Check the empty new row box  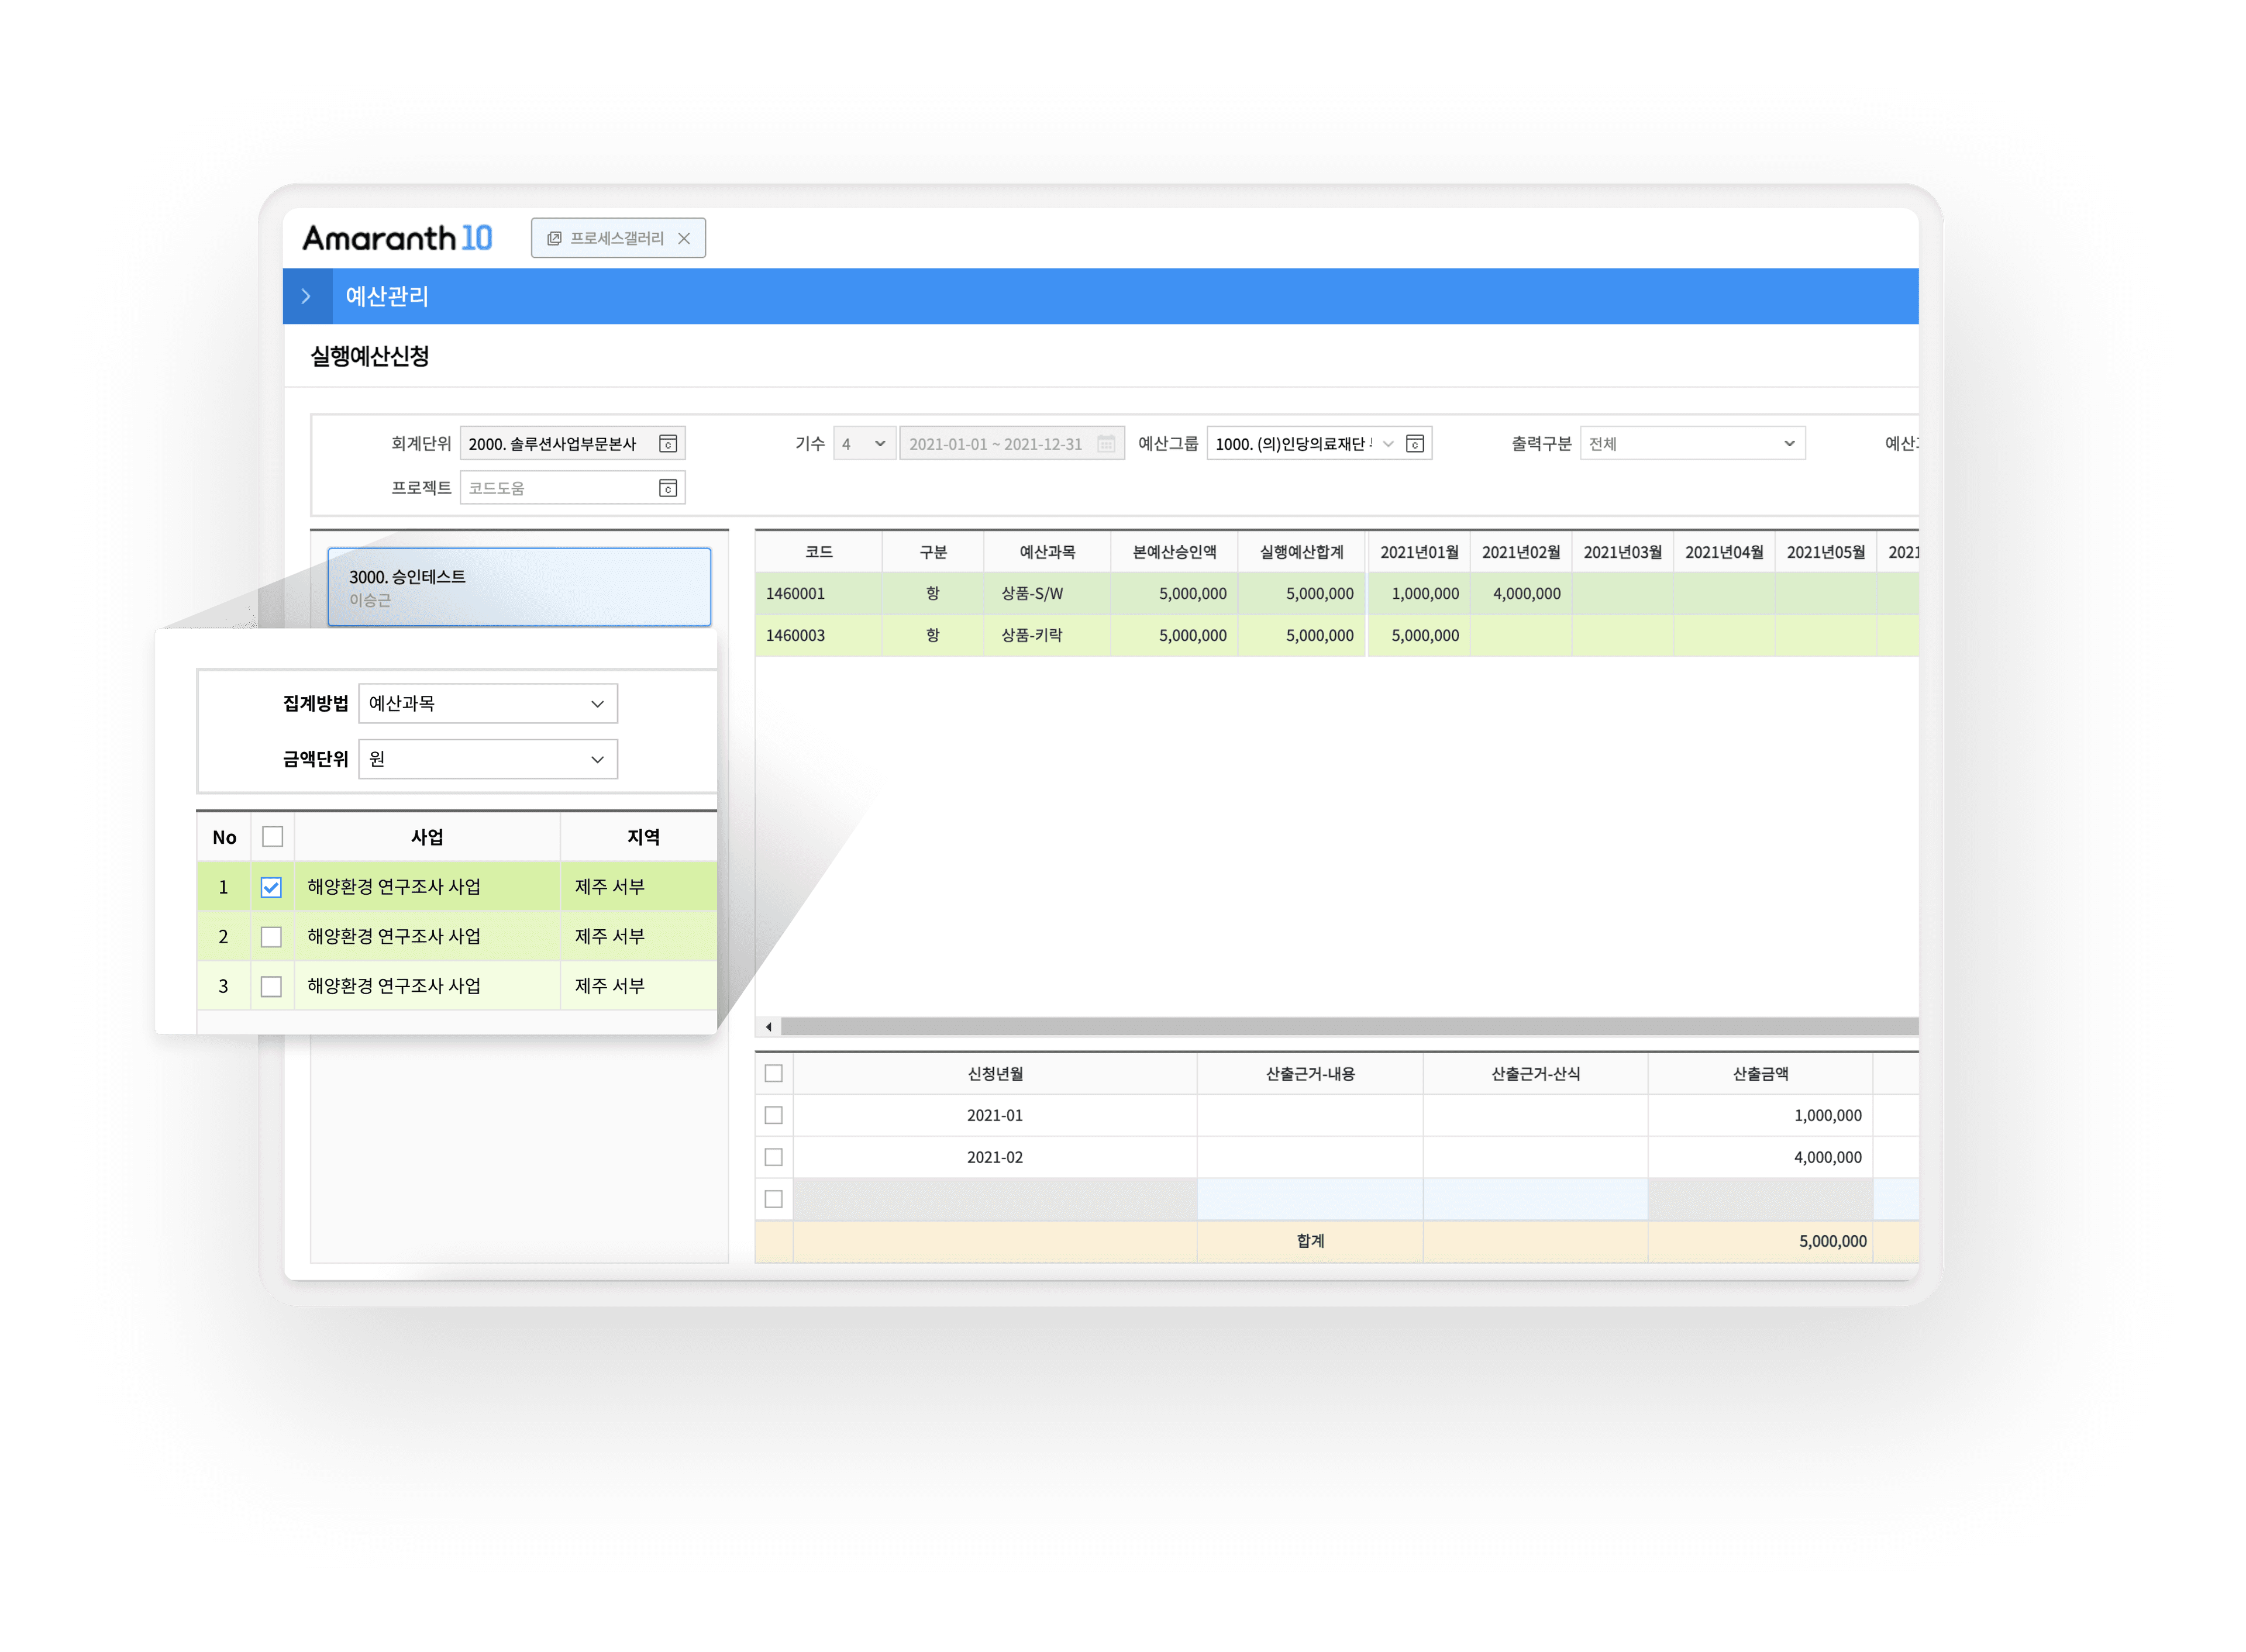tap(774, 1199)
